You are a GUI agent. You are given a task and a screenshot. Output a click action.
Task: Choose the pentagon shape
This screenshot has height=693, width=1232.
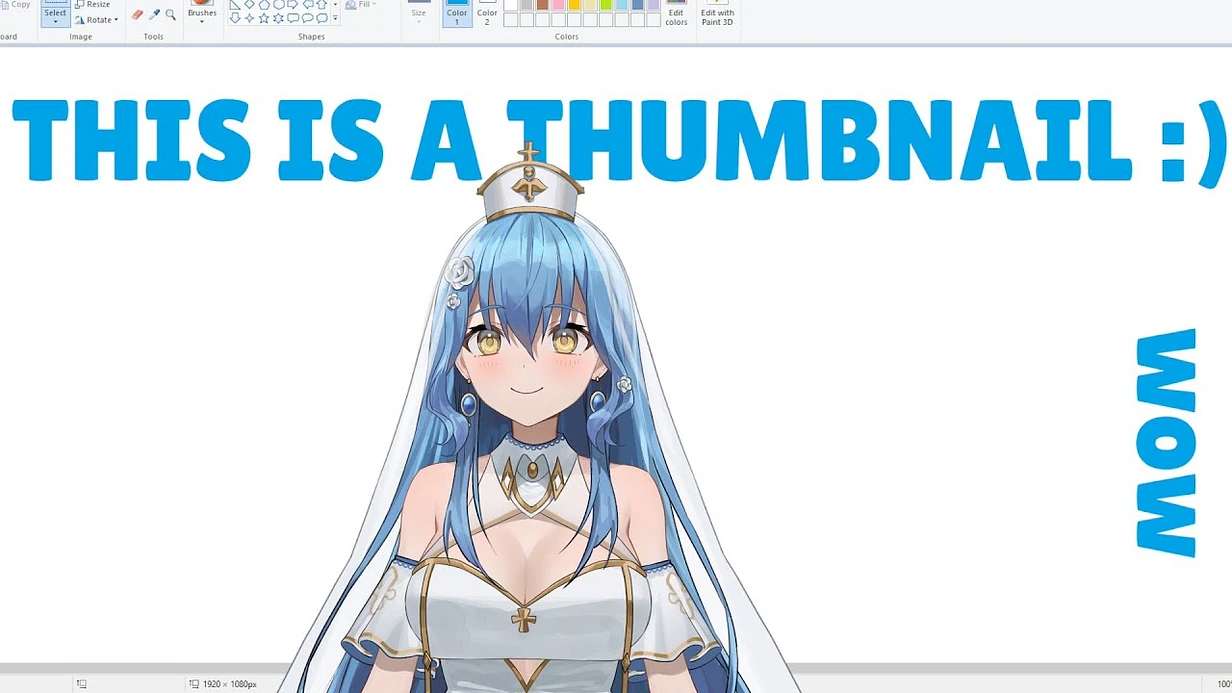pyautogui.click(x=264, y=4)
